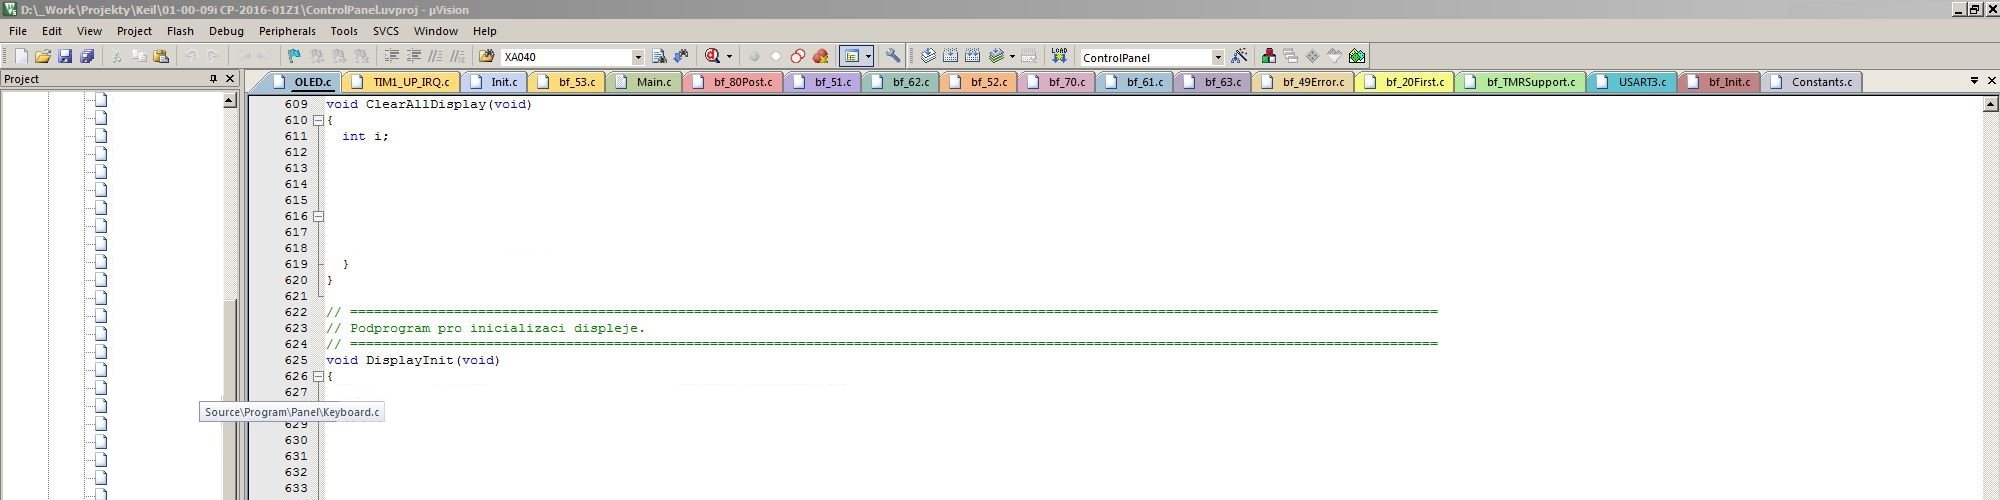Click the Paste clipboard icon
Screen dimensions: 2000x500
pyautogui.click(x=160, y=57)
